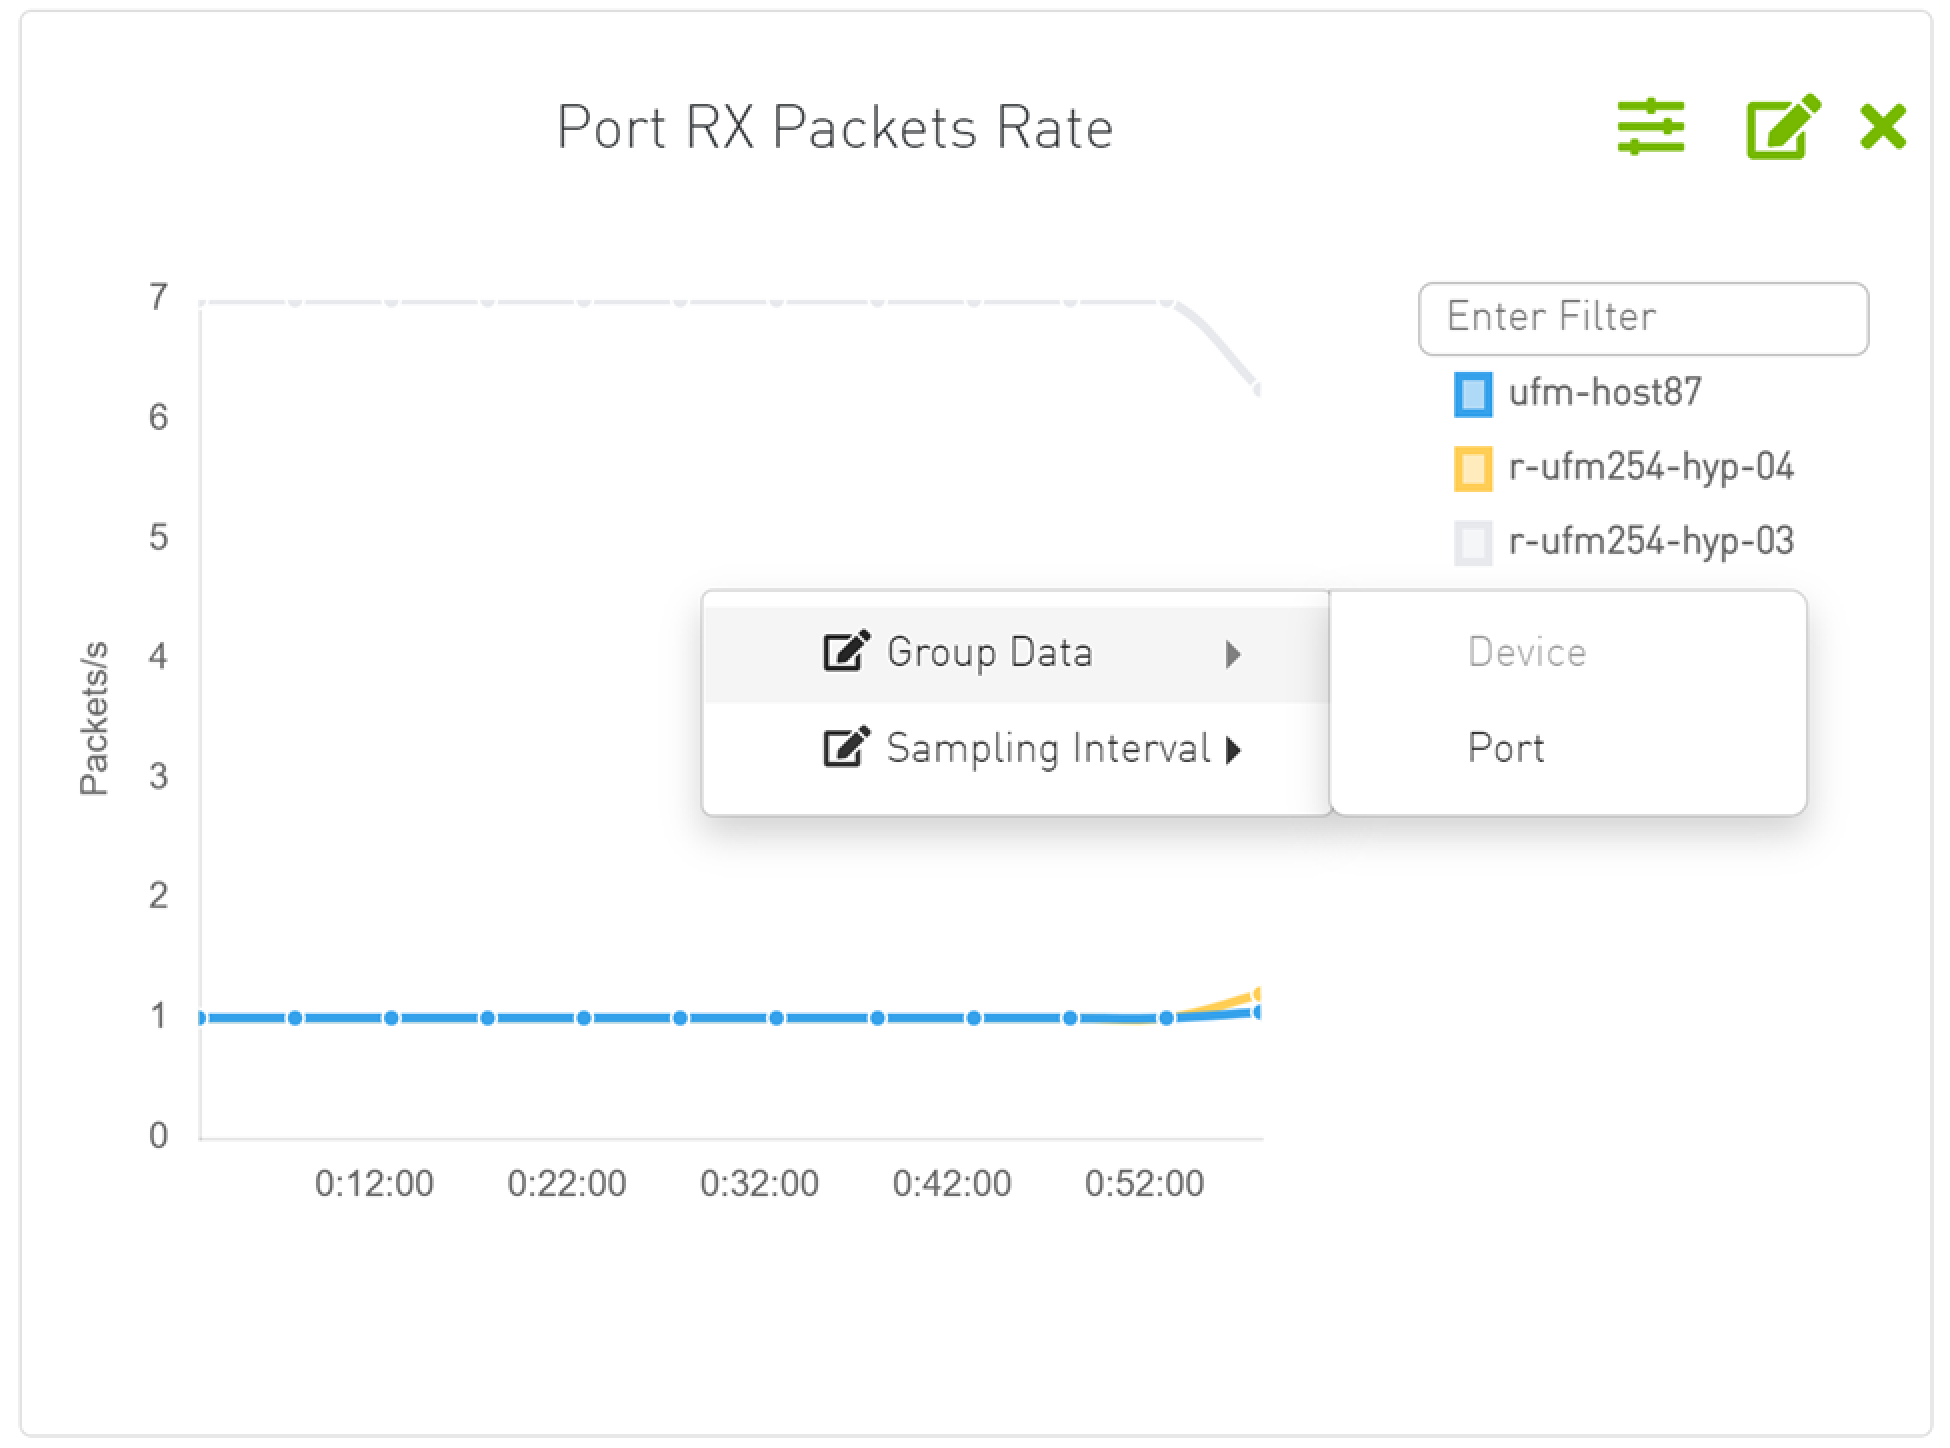
Task: Select Port from the submenu
Action: click(1505, 746)
